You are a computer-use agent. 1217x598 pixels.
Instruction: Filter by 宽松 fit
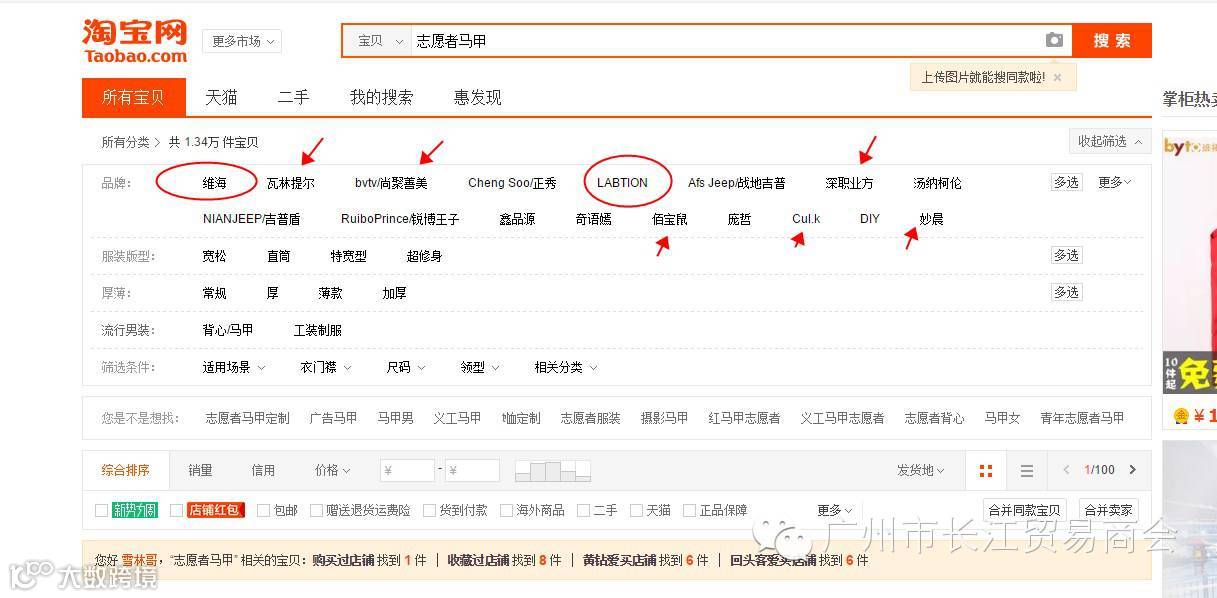pos(214,257)
